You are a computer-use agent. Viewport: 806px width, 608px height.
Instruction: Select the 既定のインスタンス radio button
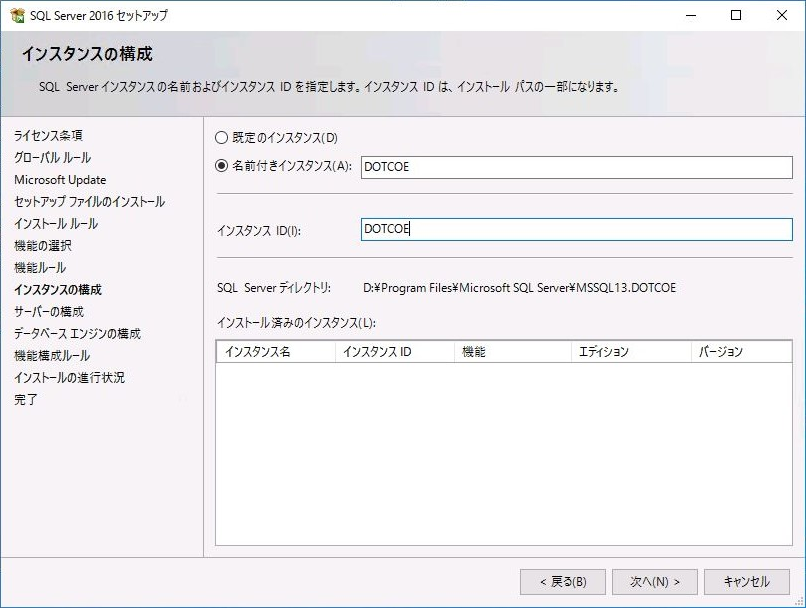222,138
